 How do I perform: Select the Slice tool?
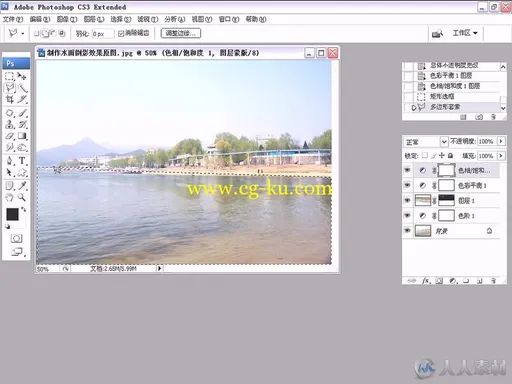click(22, 99)
